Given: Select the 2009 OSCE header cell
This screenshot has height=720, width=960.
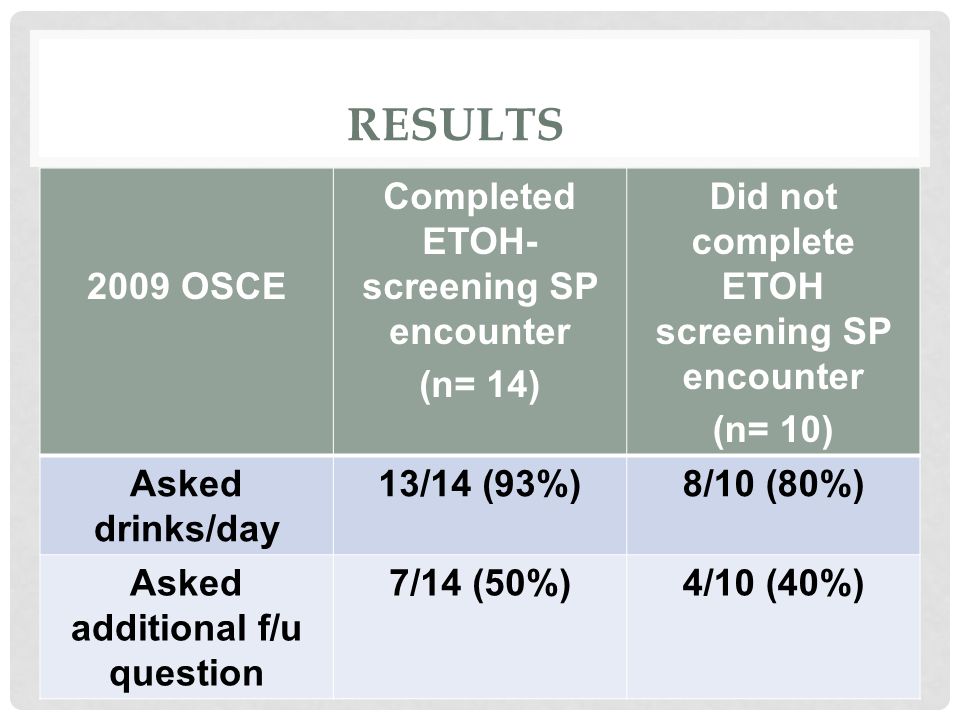Looking at the screenshot, I should [187, 311].
